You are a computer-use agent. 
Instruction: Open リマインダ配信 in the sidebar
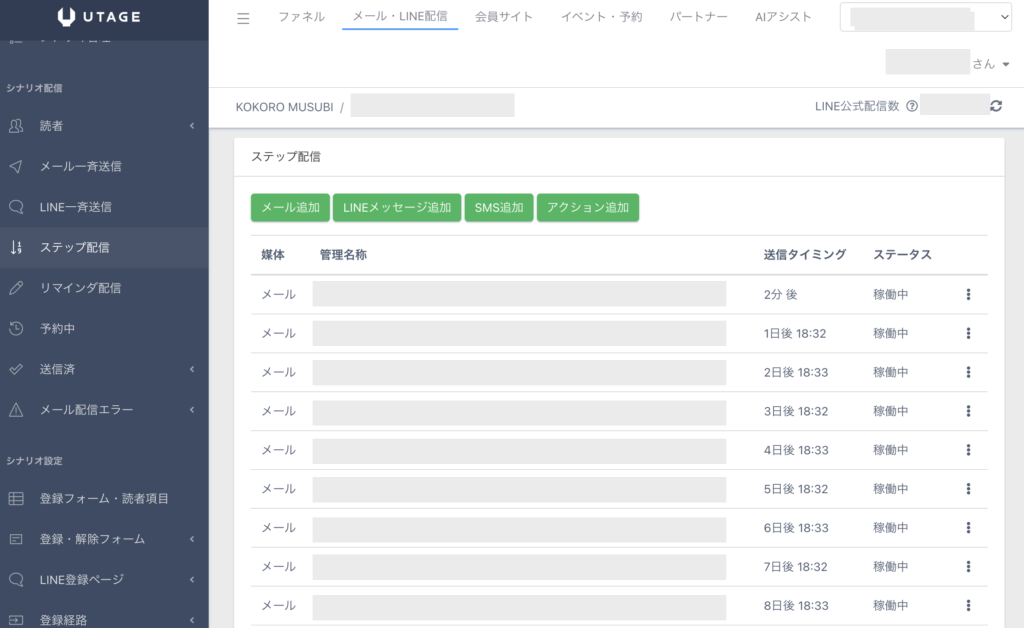point(80,288)
